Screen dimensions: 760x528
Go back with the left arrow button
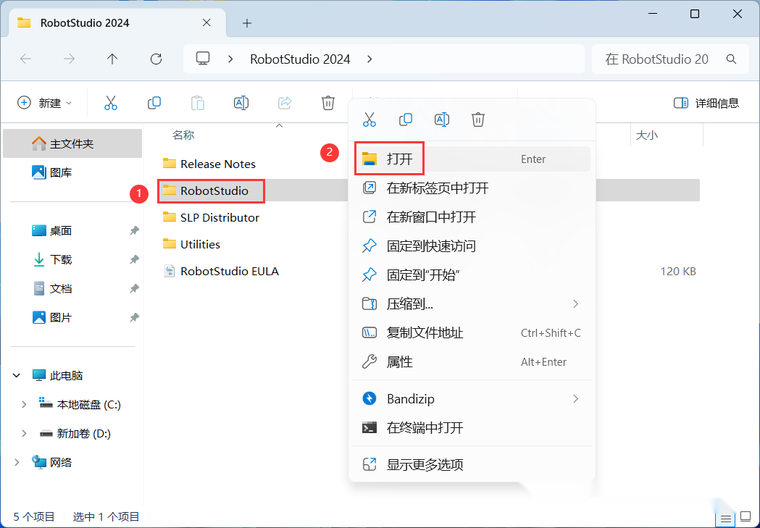26,59
